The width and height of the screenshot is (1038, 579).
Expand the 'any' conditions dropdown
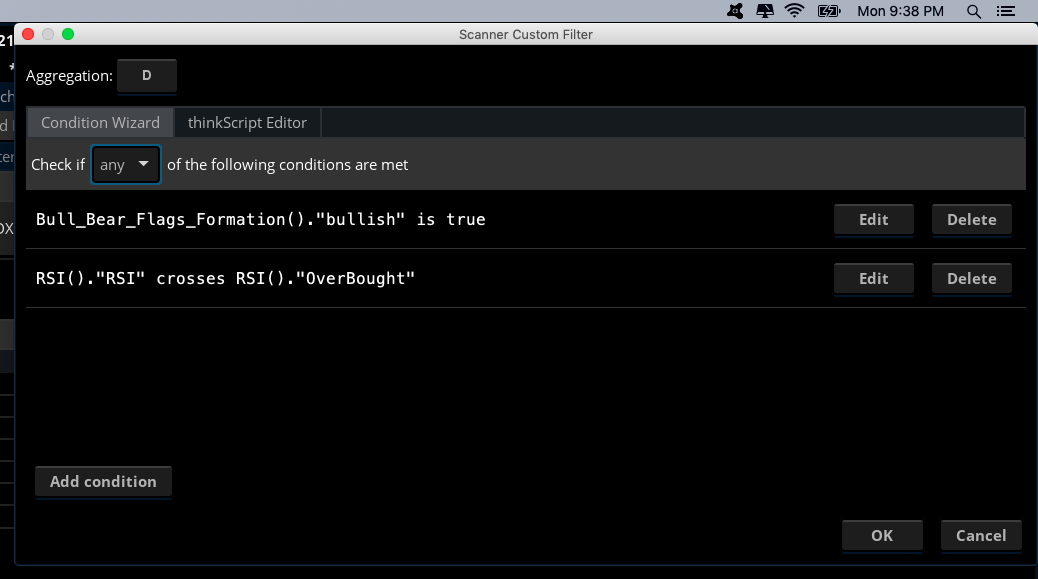[126, 164]
